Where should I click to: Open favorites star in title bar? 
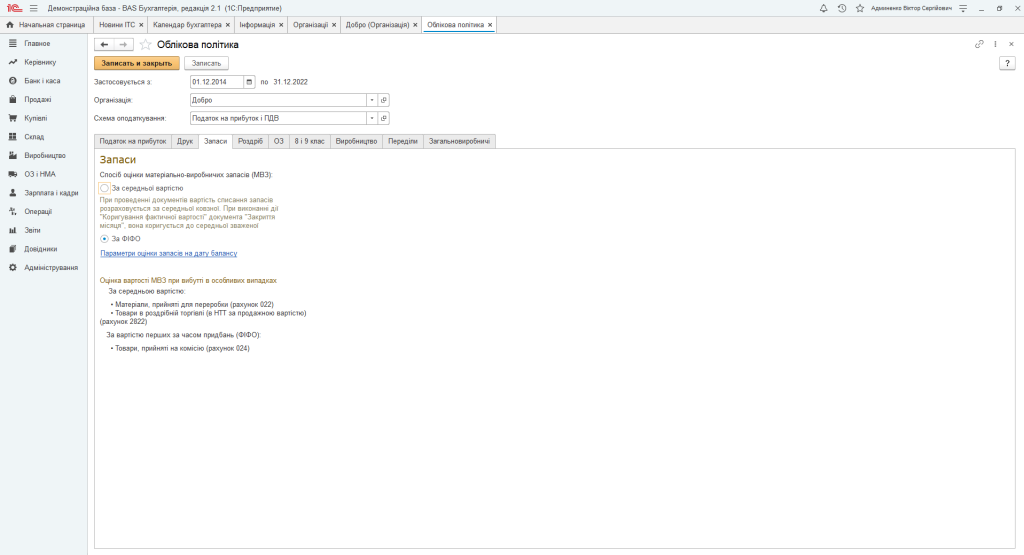pyautogui.click(x=860, y=8)
